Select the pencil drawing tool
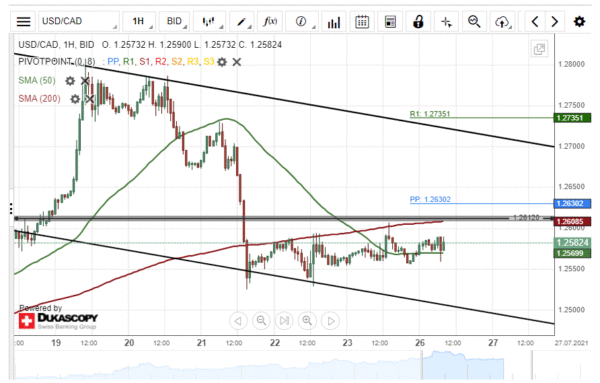 [241, 21]
